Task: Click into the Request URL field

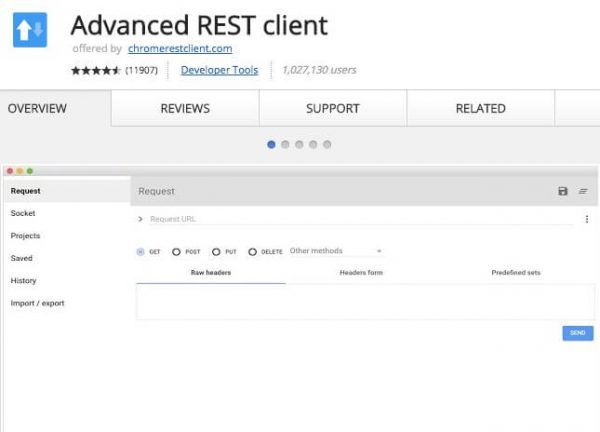Action: coord(361,219)
